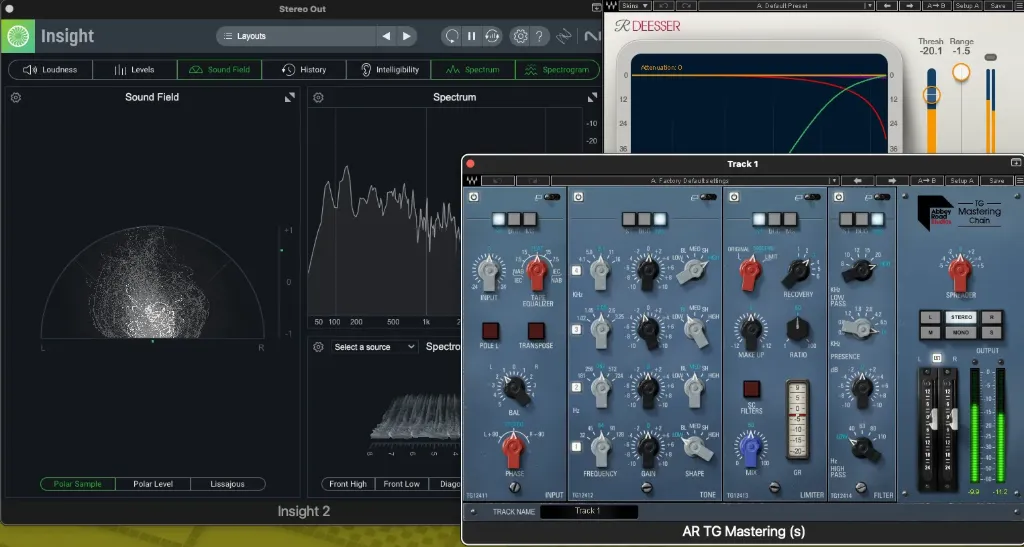
Task: Open Skins dropdown in DeEsser toolbar
Action: [x=635, y=6]
